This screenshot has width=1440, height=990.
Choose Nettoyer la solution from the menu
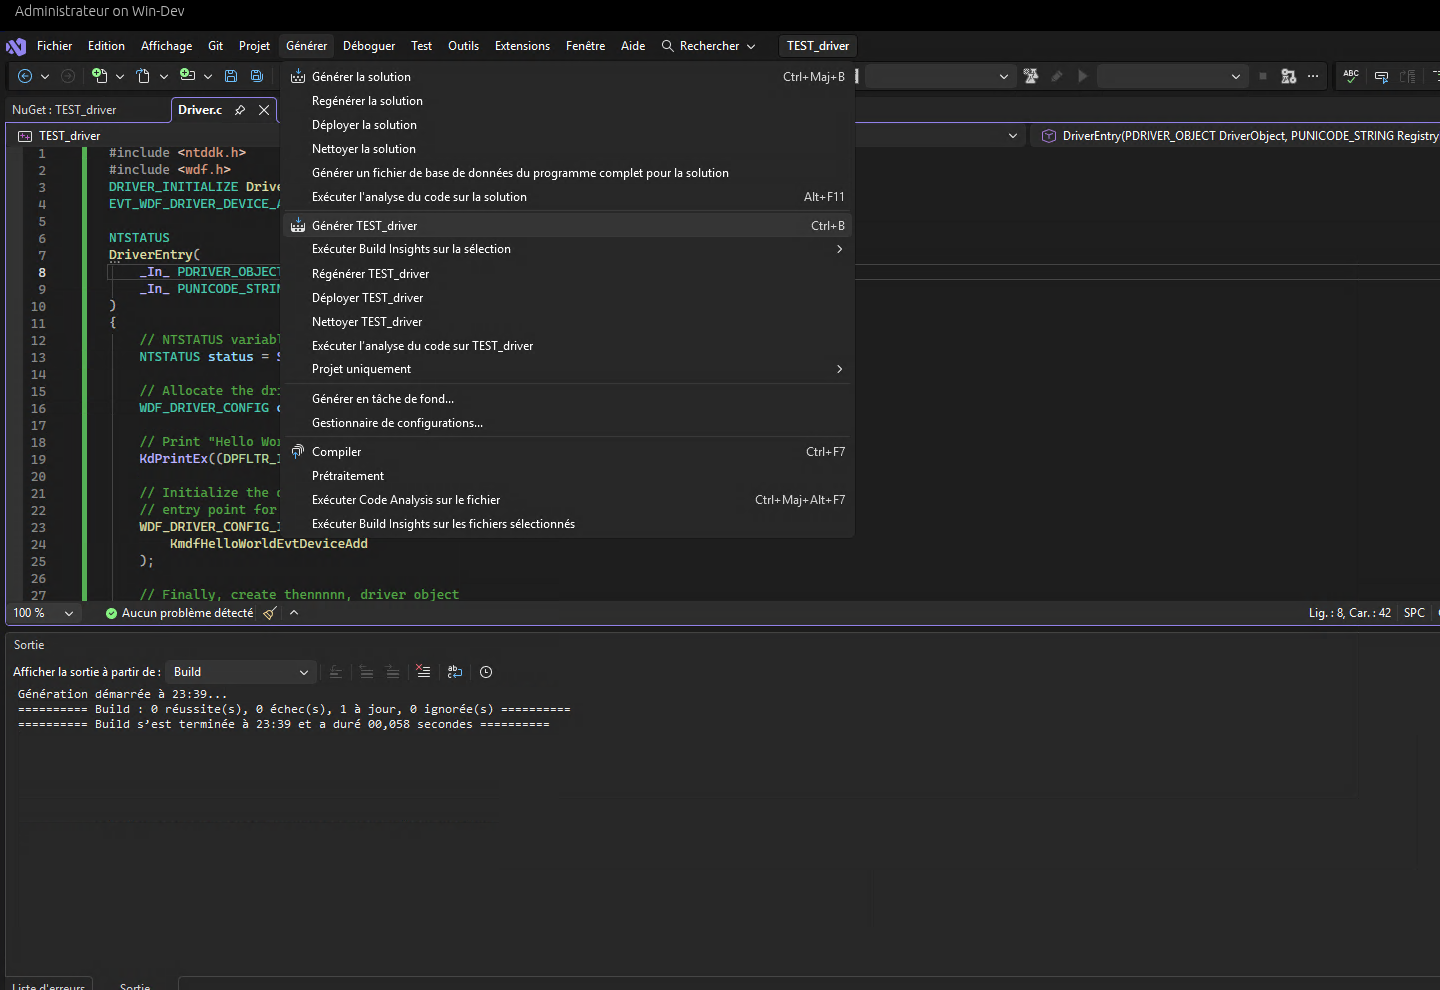[568, 149]
